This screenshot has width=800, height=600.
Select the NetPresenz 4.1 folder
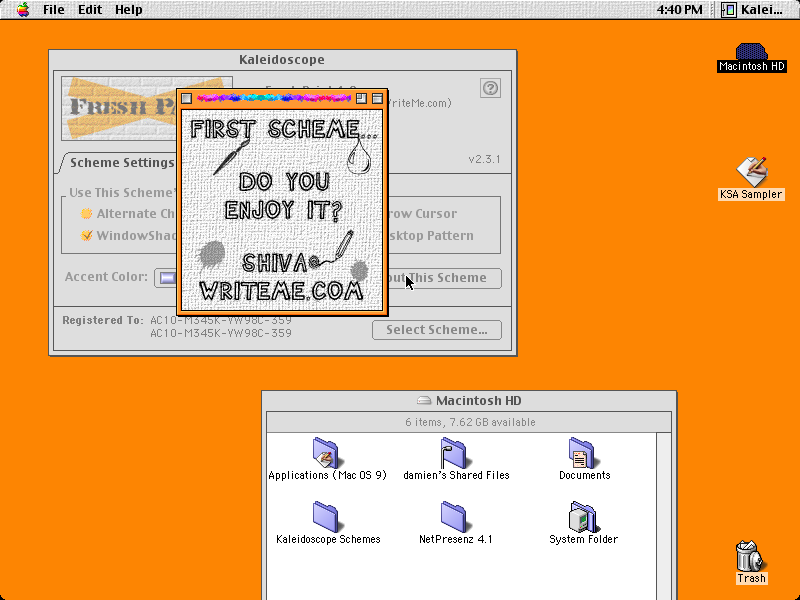pos(453,517)
